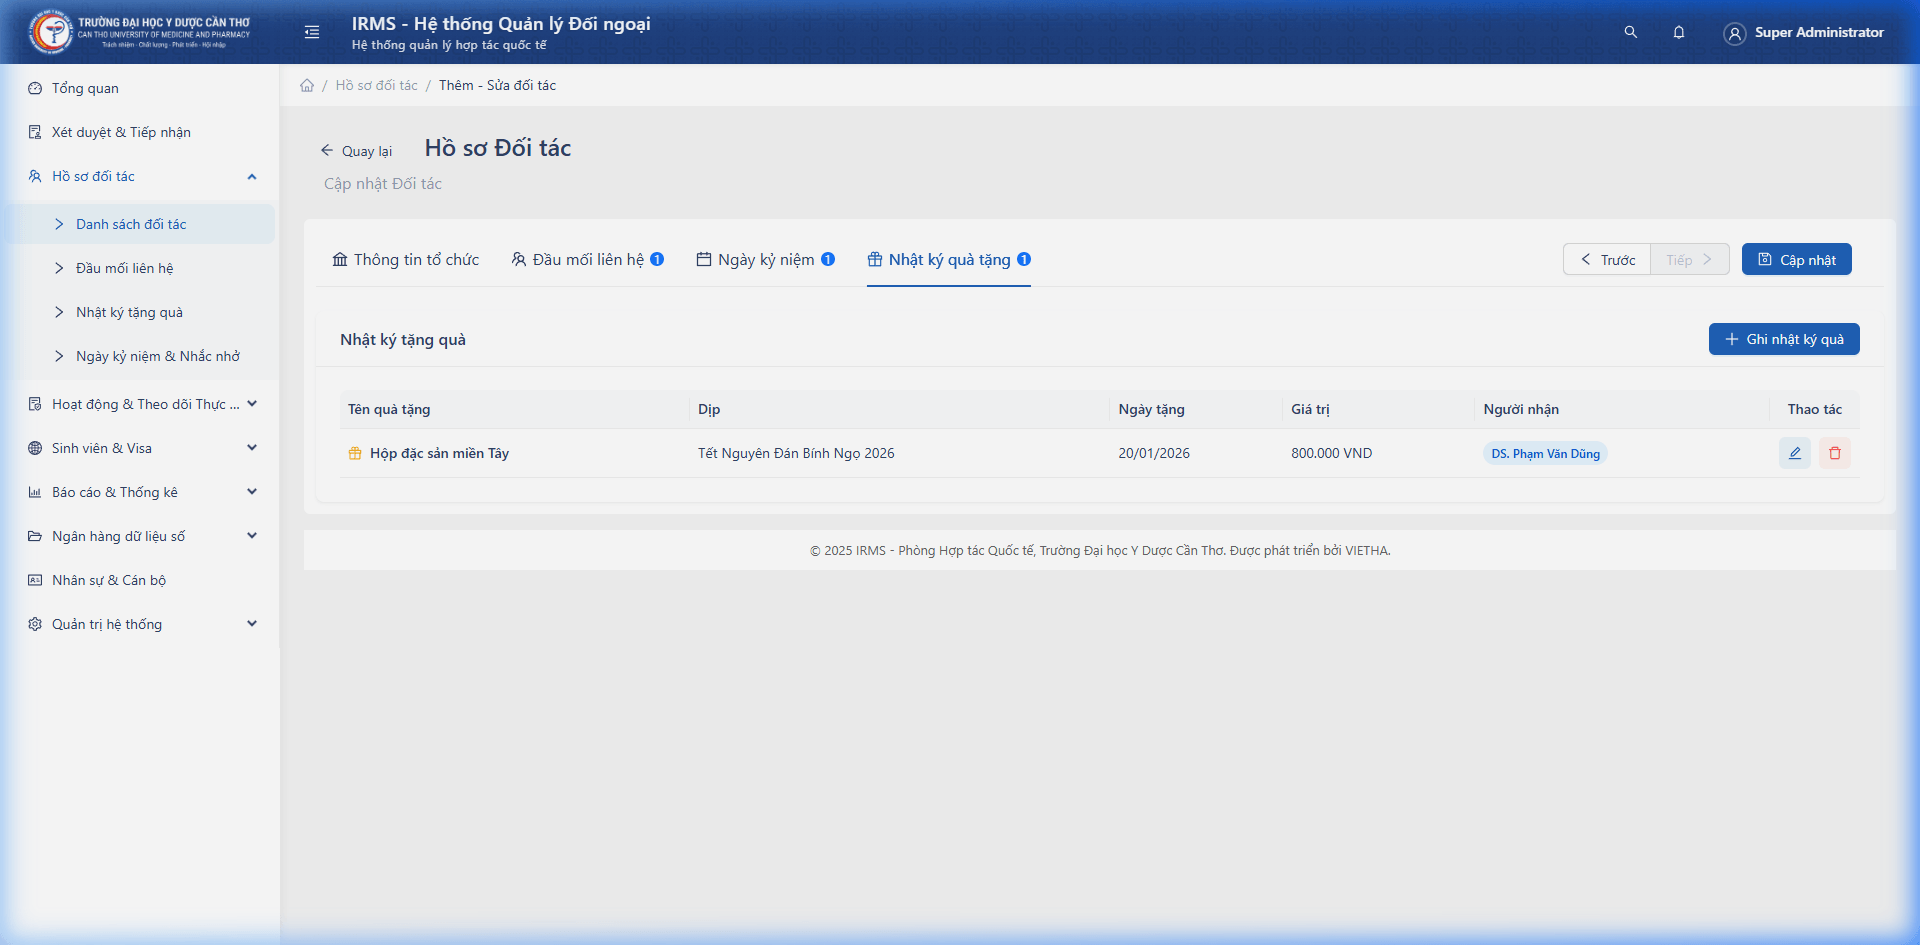Open the Super Administrator user avatar

[1734, 33]
